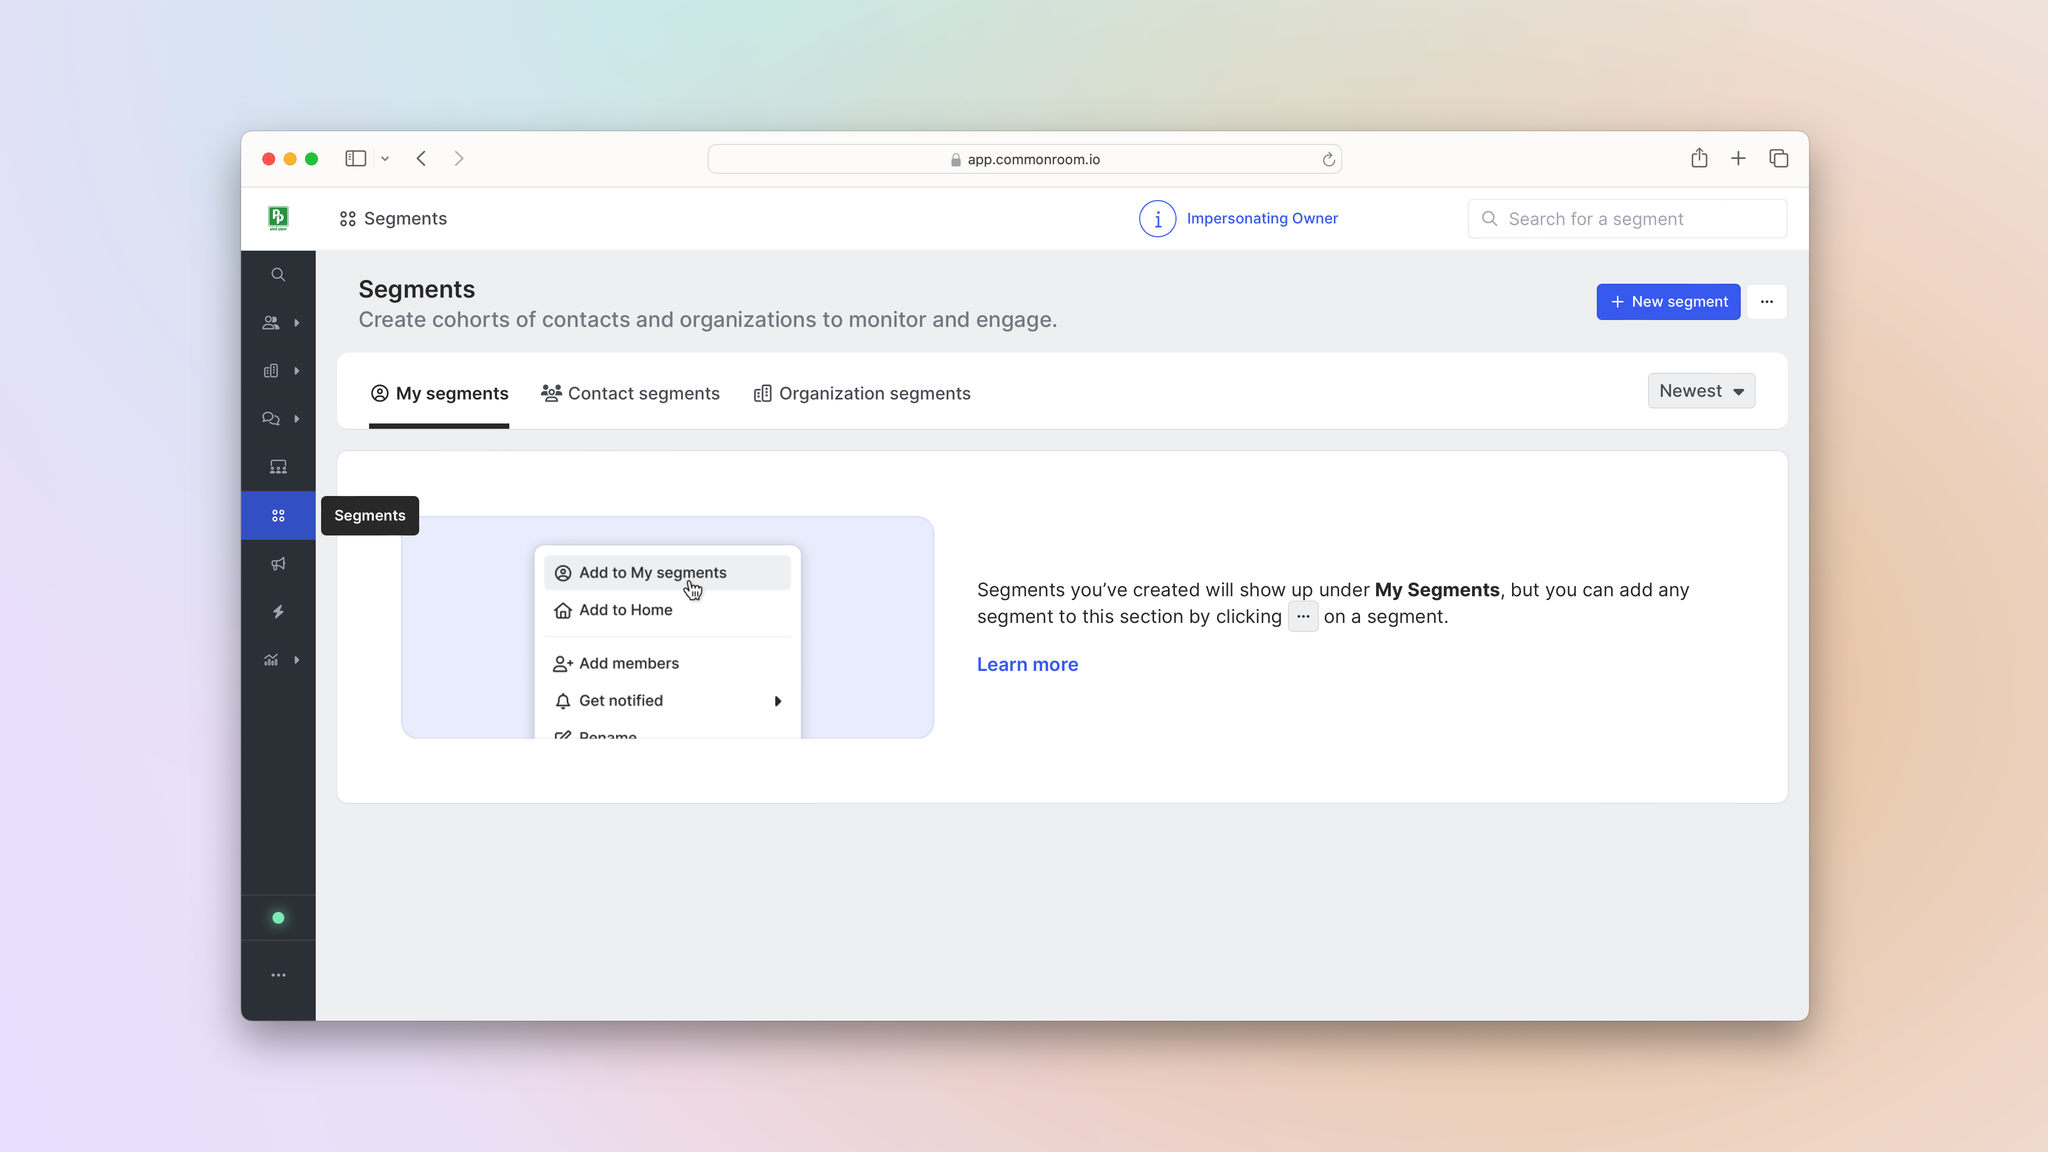Screen dimensions: 2048x1152
Task: Switch to Contact segments tab
Action: coord(630,394)
